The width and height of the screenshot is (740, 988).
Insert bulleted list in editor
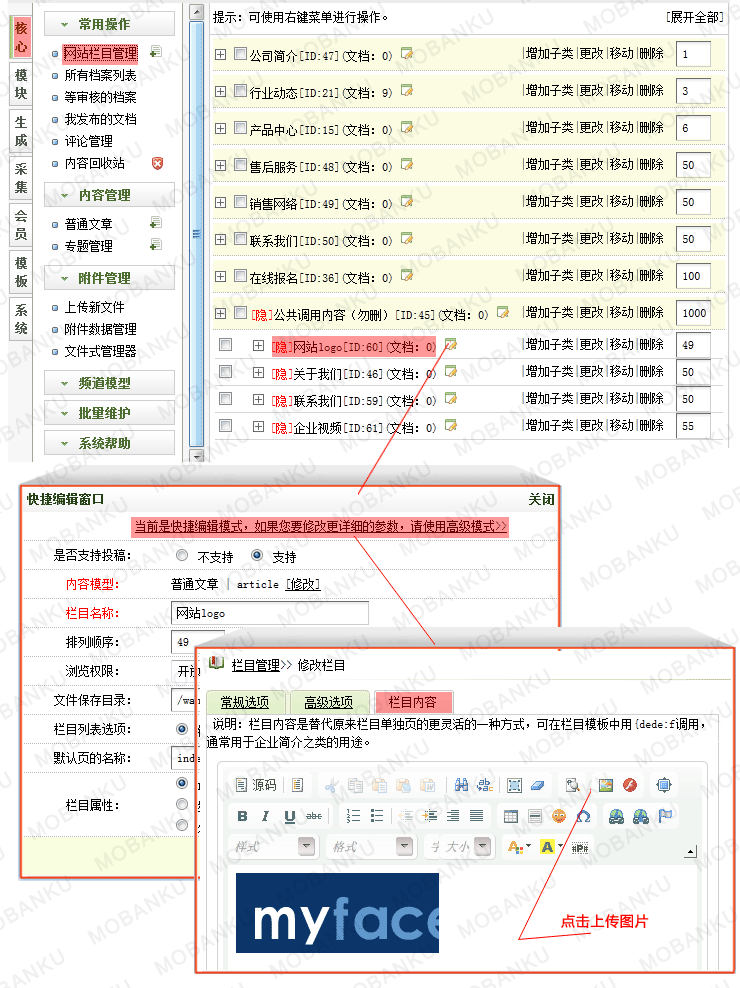tap(377, 816)
